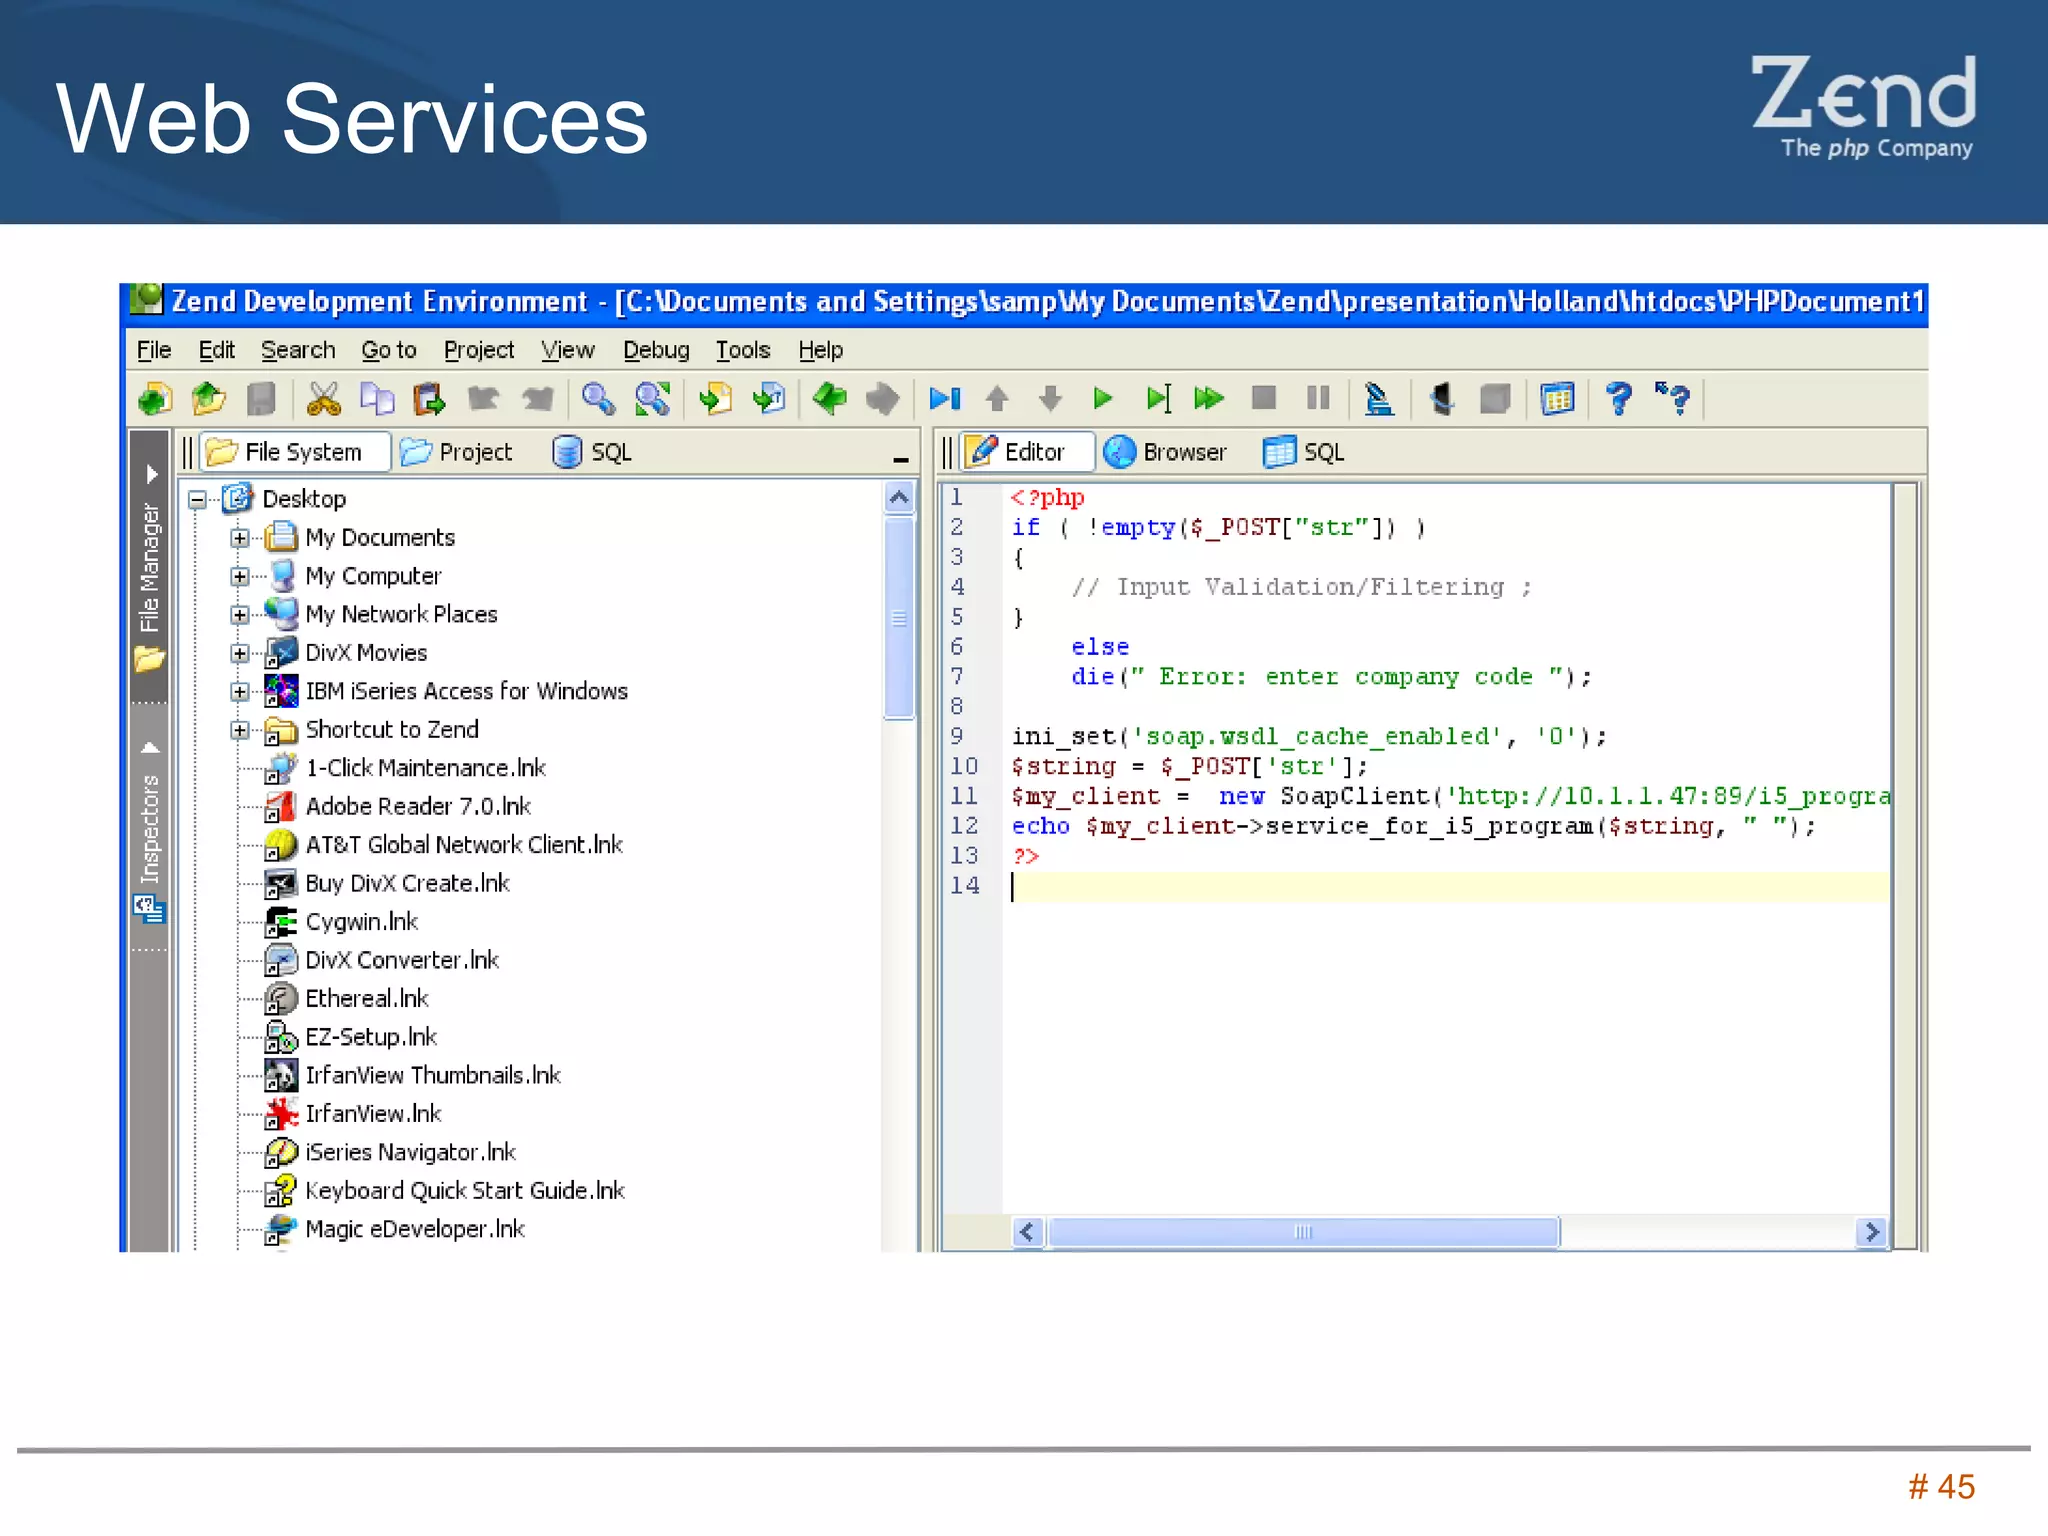The image size is (2048, 1536).
Task: Click the Copy toolbar icon
Action: coord(376,400)
